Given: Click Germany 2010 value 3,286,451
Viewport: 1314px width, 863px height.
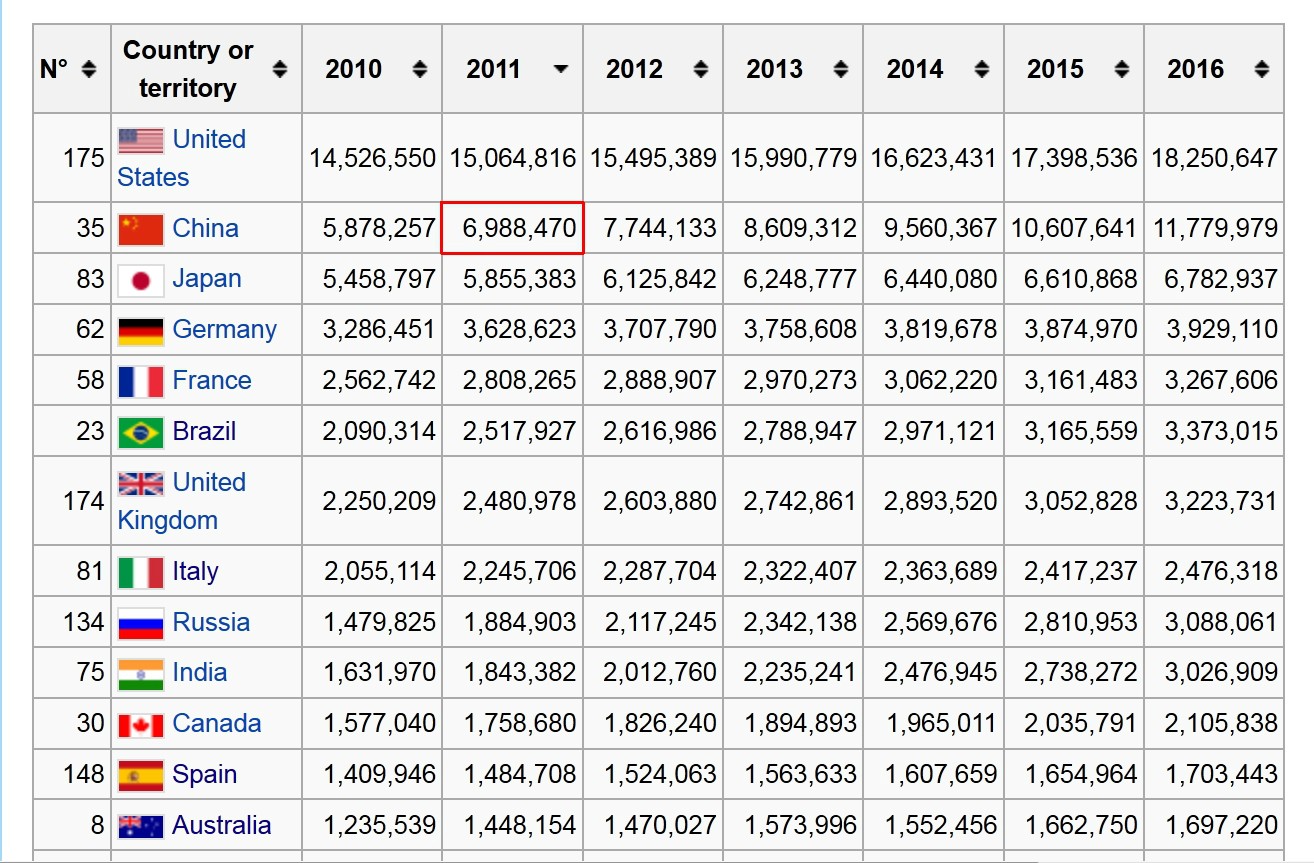Looking at the screenshot, I should [379, 330].
